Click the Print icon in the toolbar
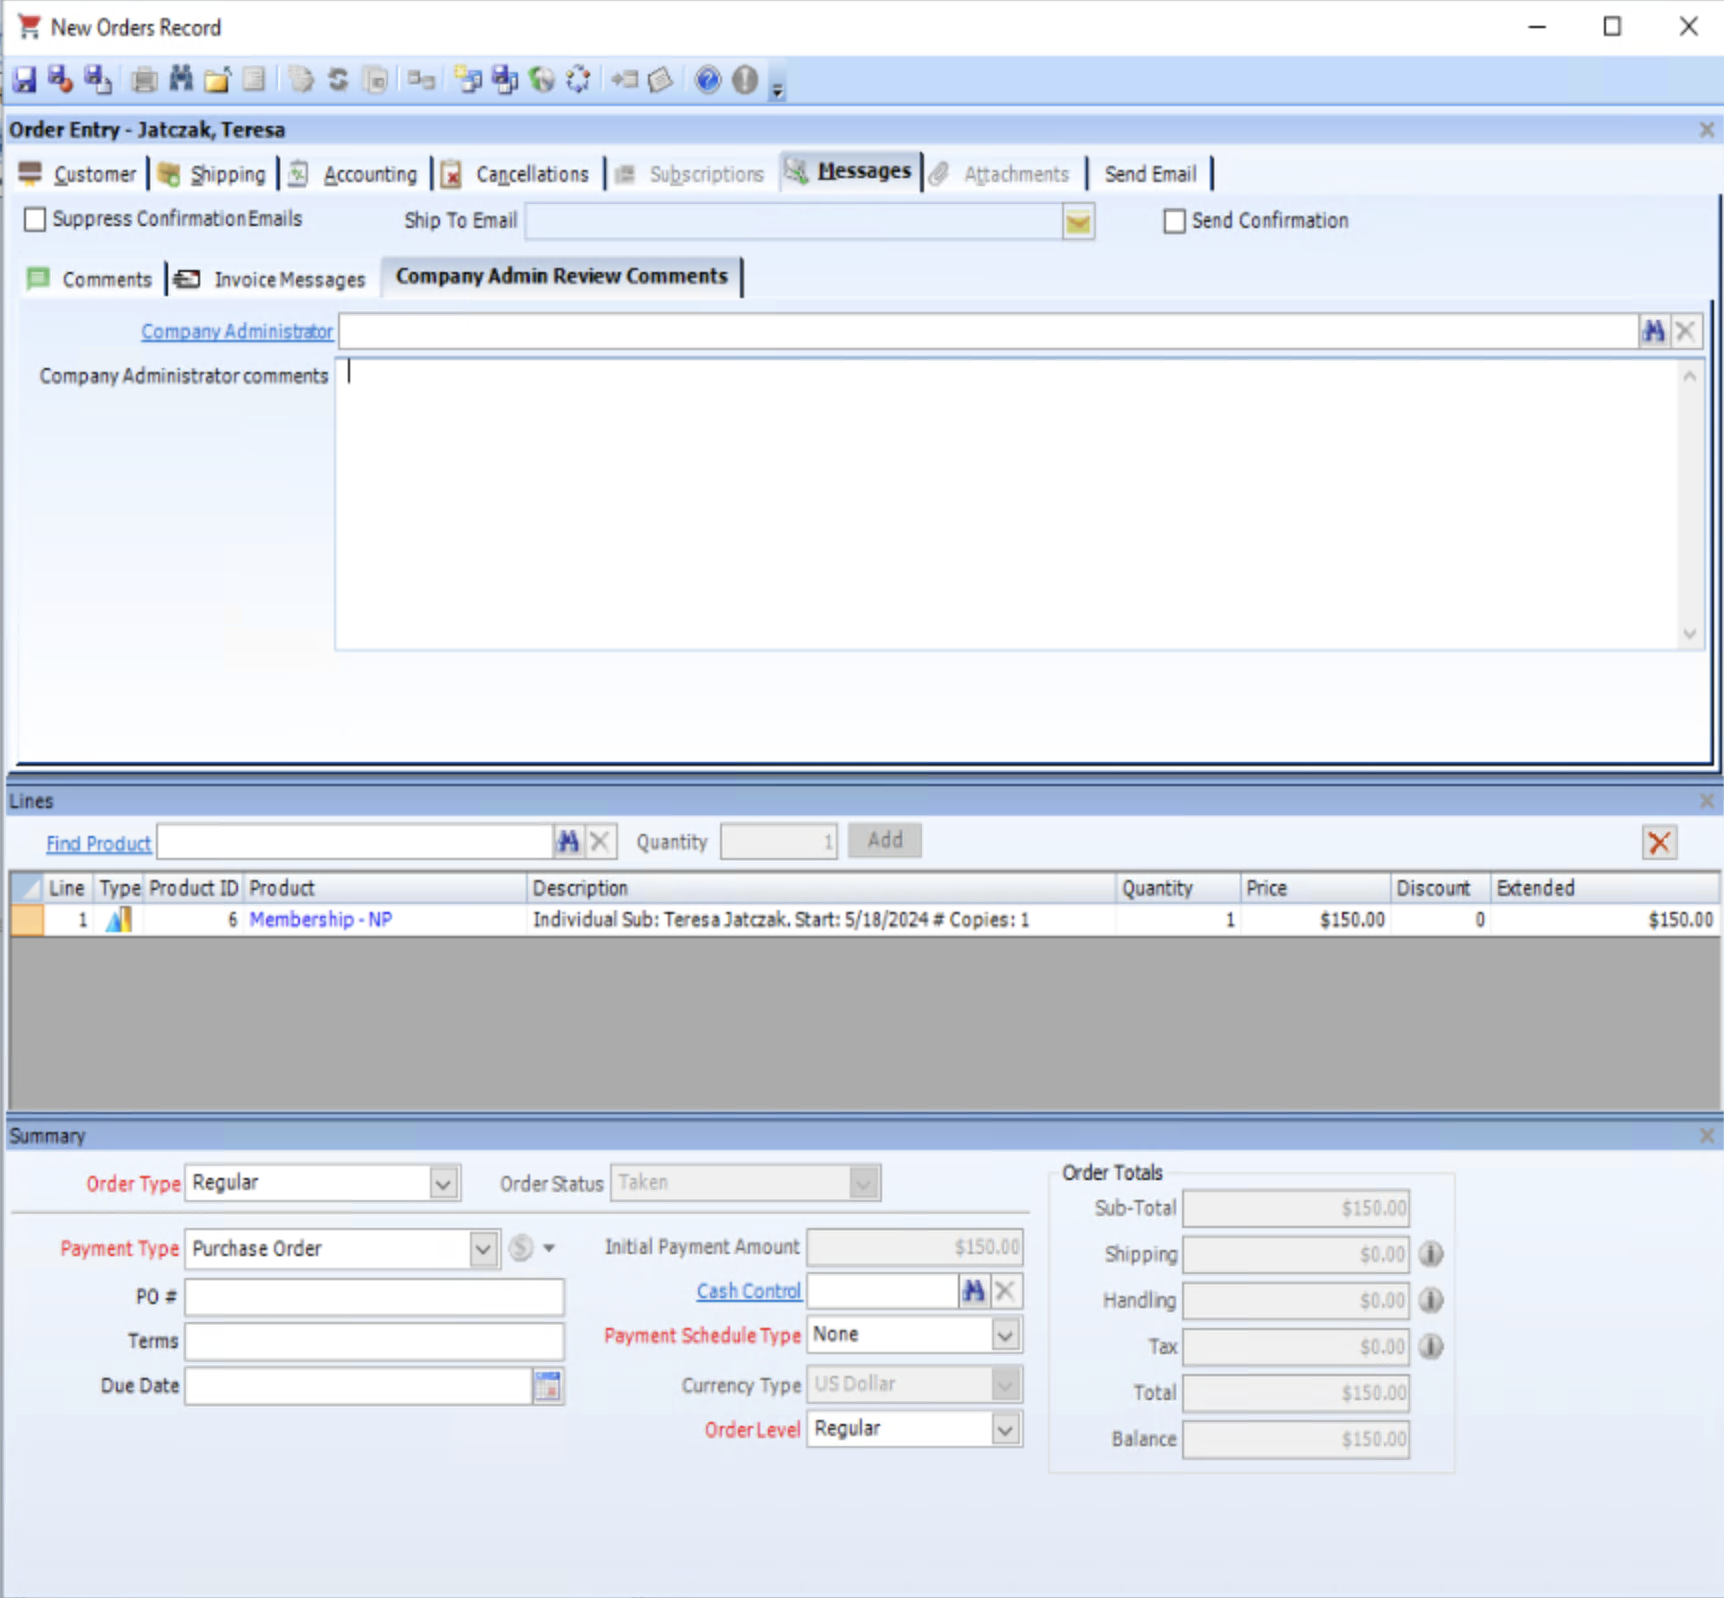Image resolution: width=1724 pixels, height=1598 pixels. 144,80
